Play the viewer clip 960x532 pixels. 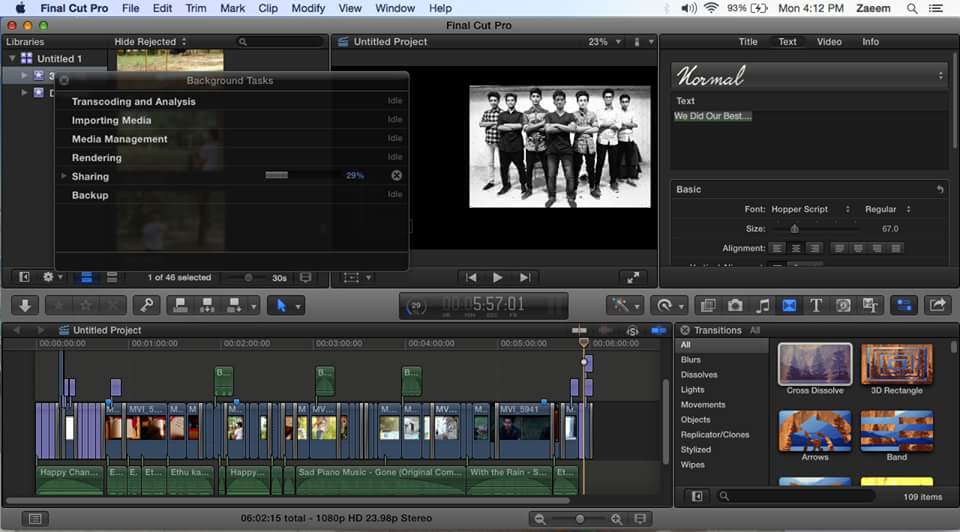pos(497,277)
